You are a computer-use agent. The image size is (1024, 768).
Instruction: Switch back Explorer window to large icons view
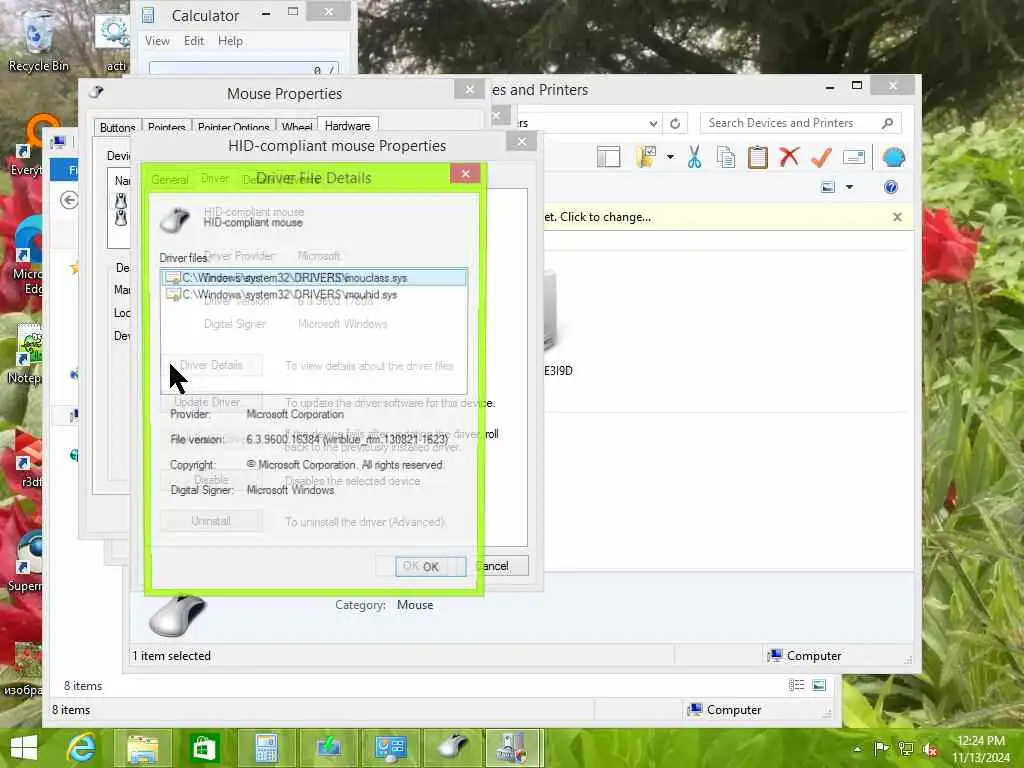point(819,685)
